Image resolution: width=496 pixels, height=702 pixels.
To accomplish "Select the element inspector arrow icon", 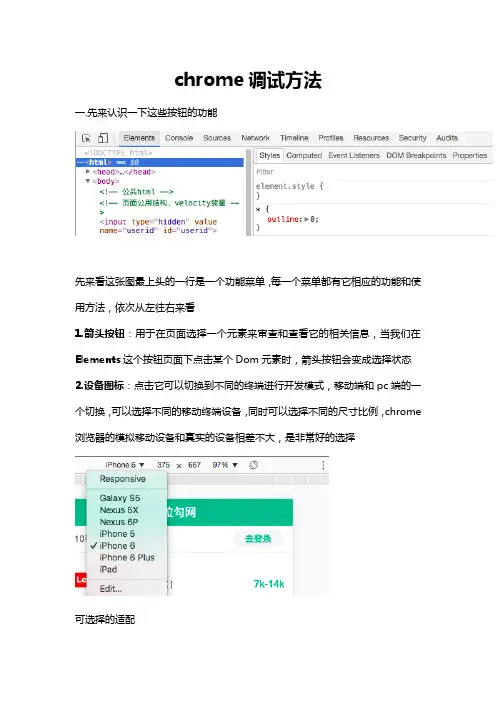I will coord(86,138).
